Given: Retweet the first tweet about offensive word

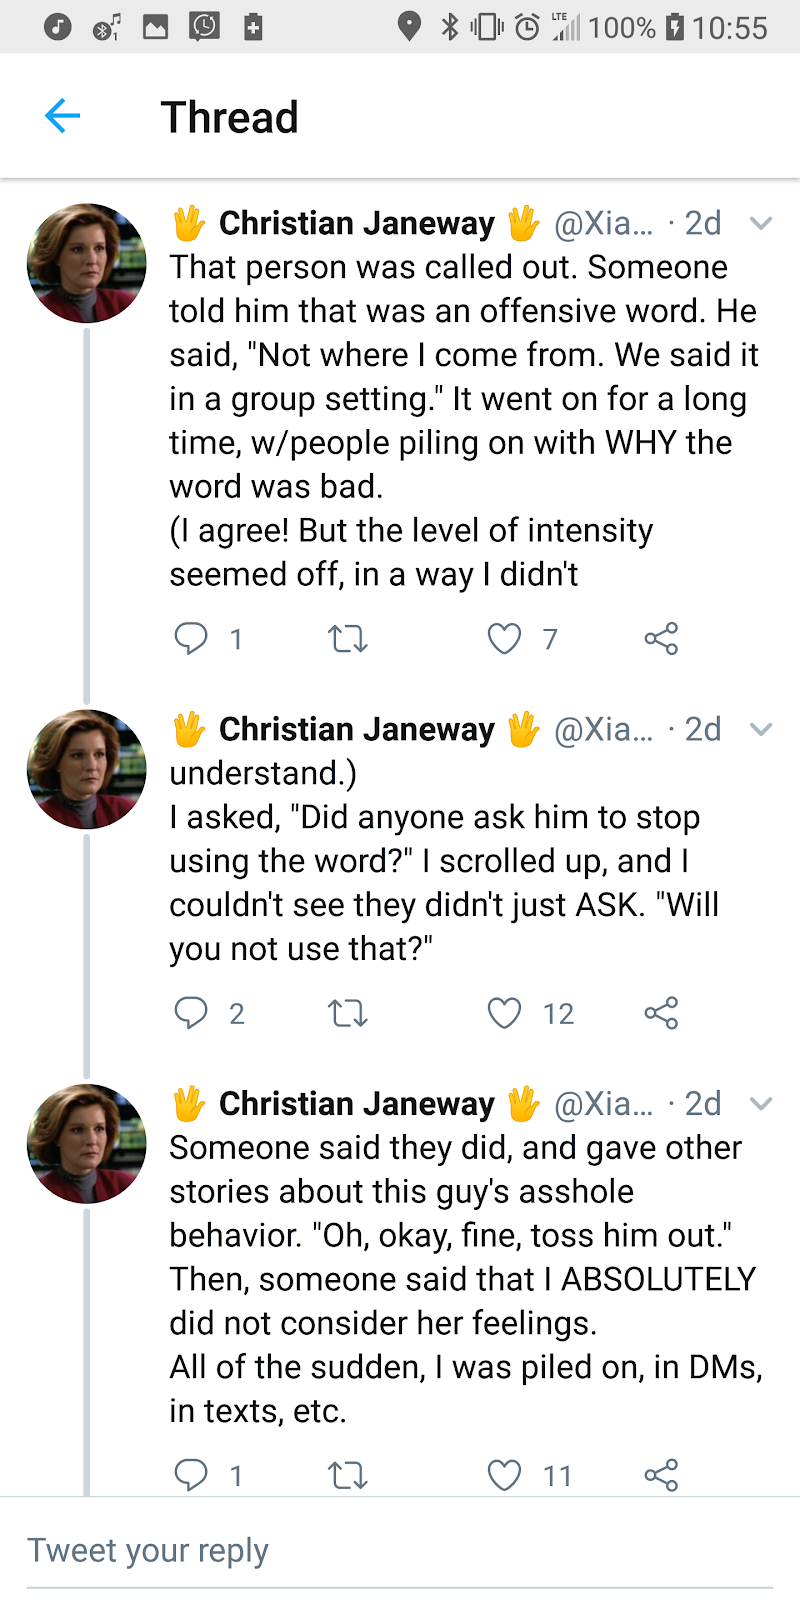Looking at the screenshot, I should pos(348,638).
